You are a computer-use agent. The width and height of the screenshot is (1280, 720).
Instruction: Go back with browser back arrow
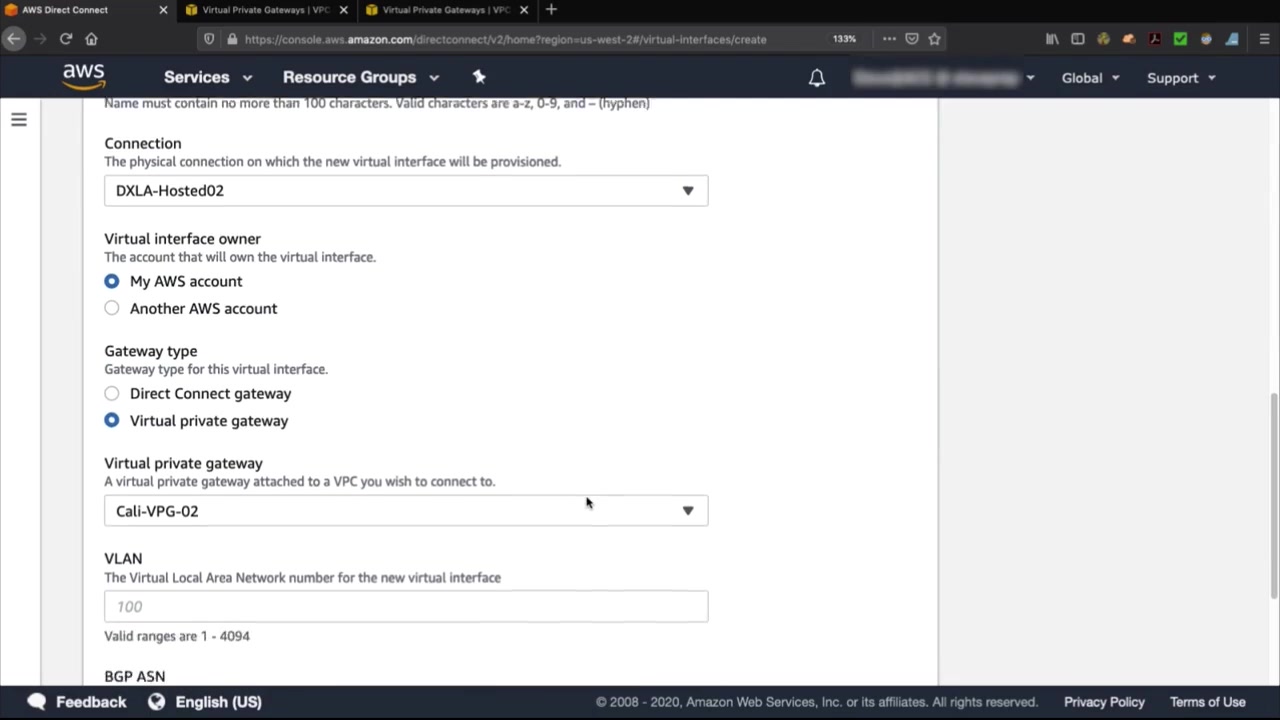coord(13,39)
